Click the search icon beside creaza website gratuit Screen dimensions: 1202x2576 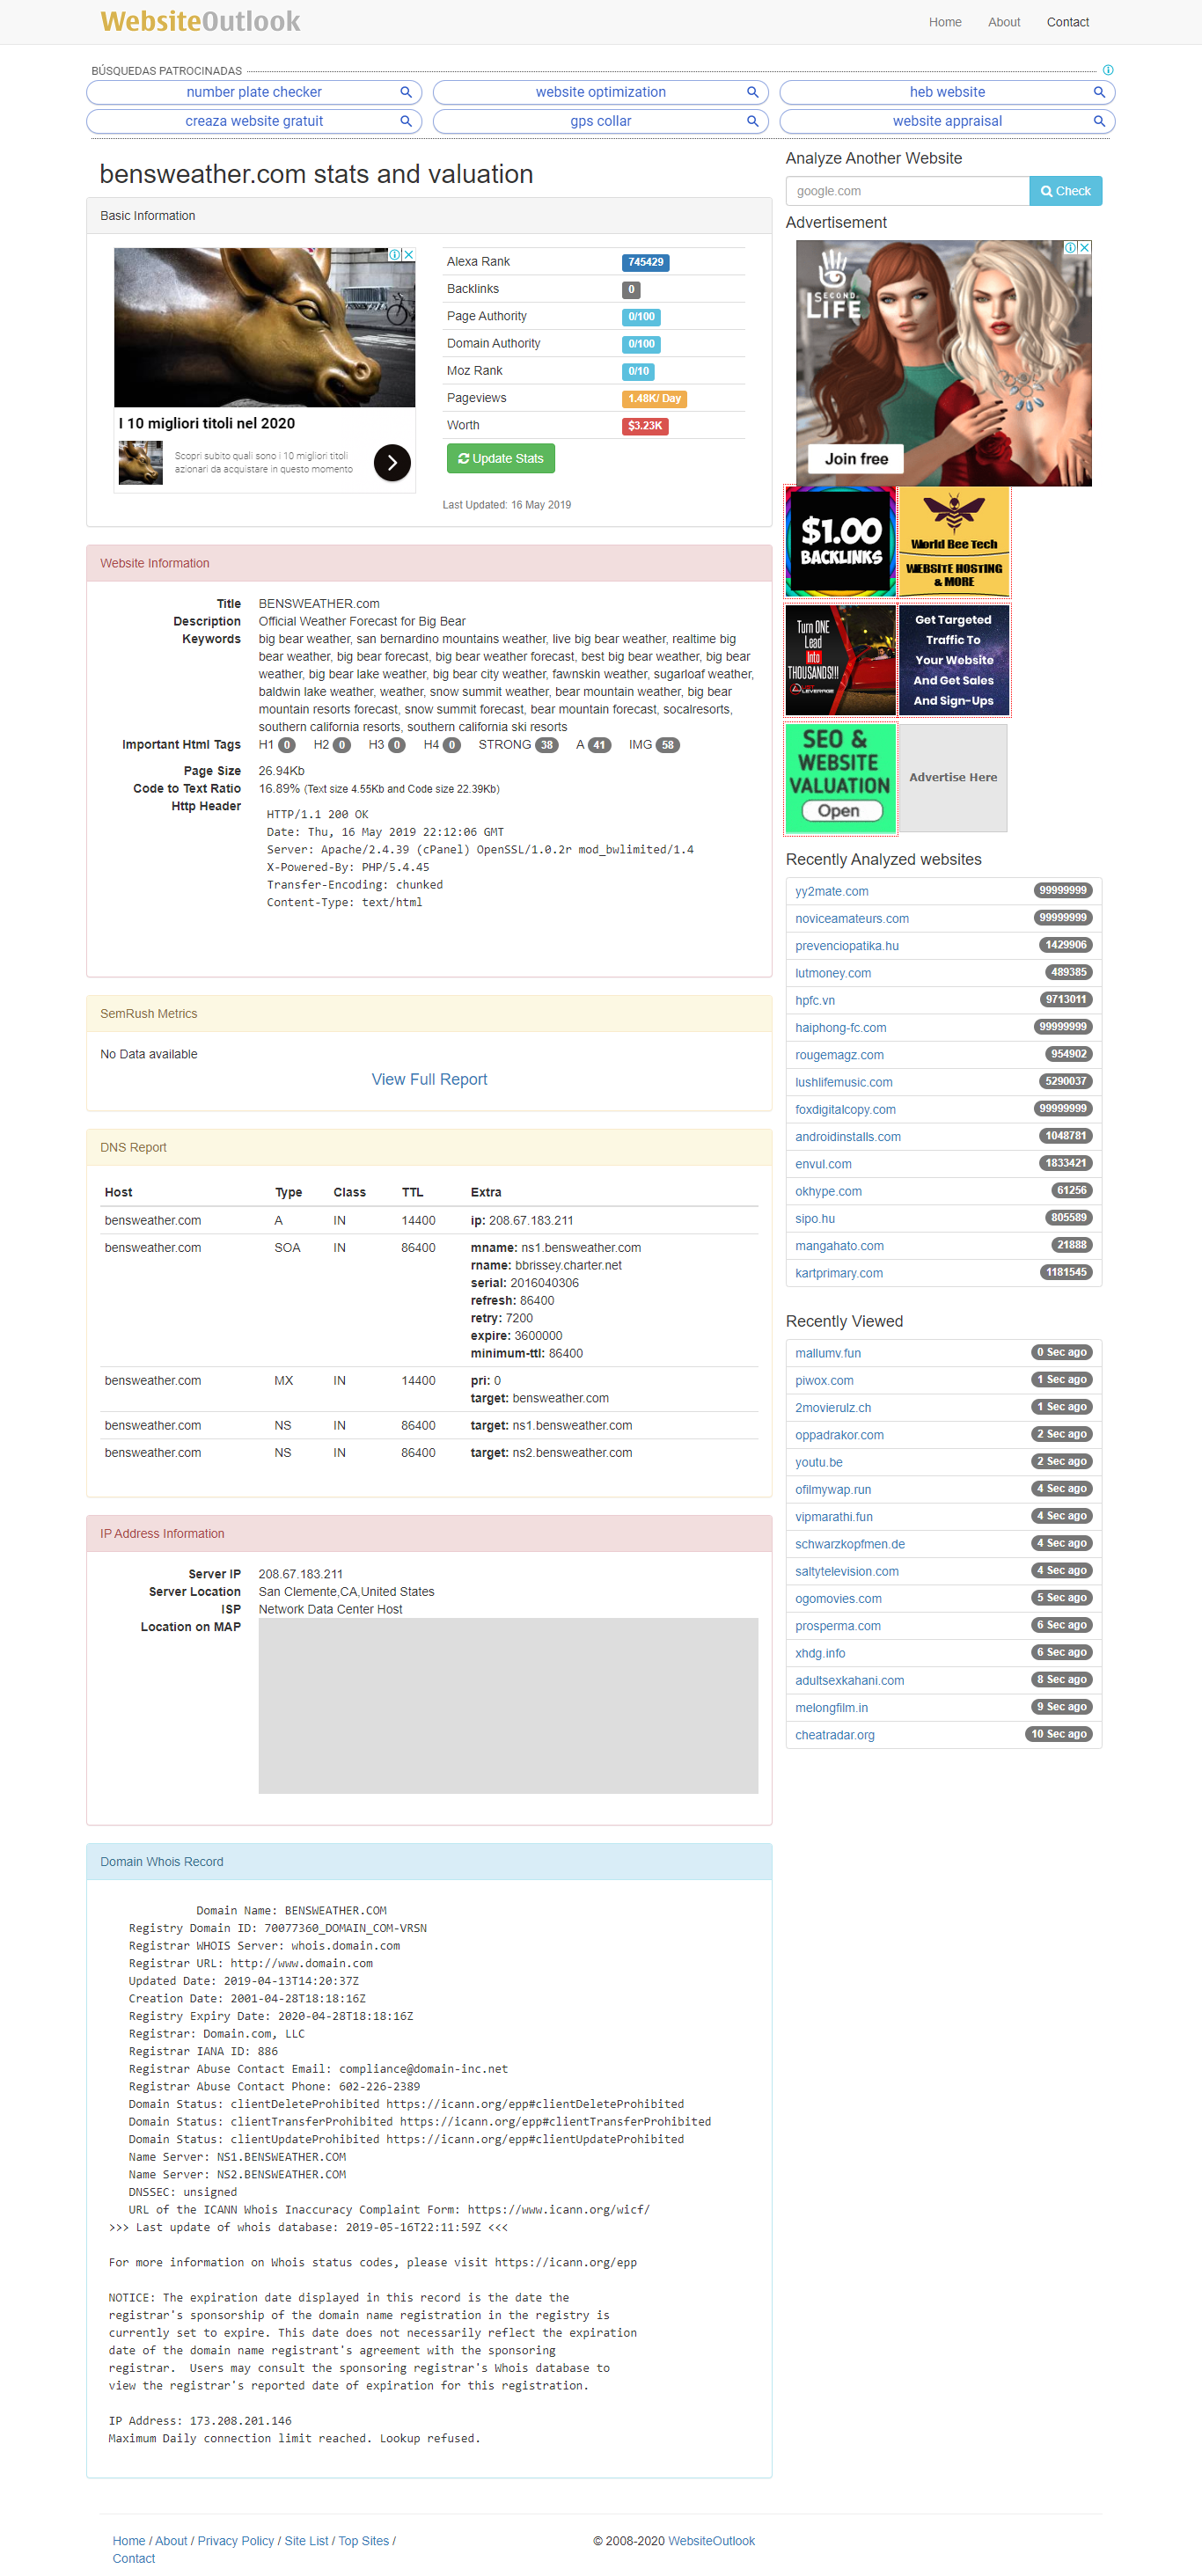406,121
